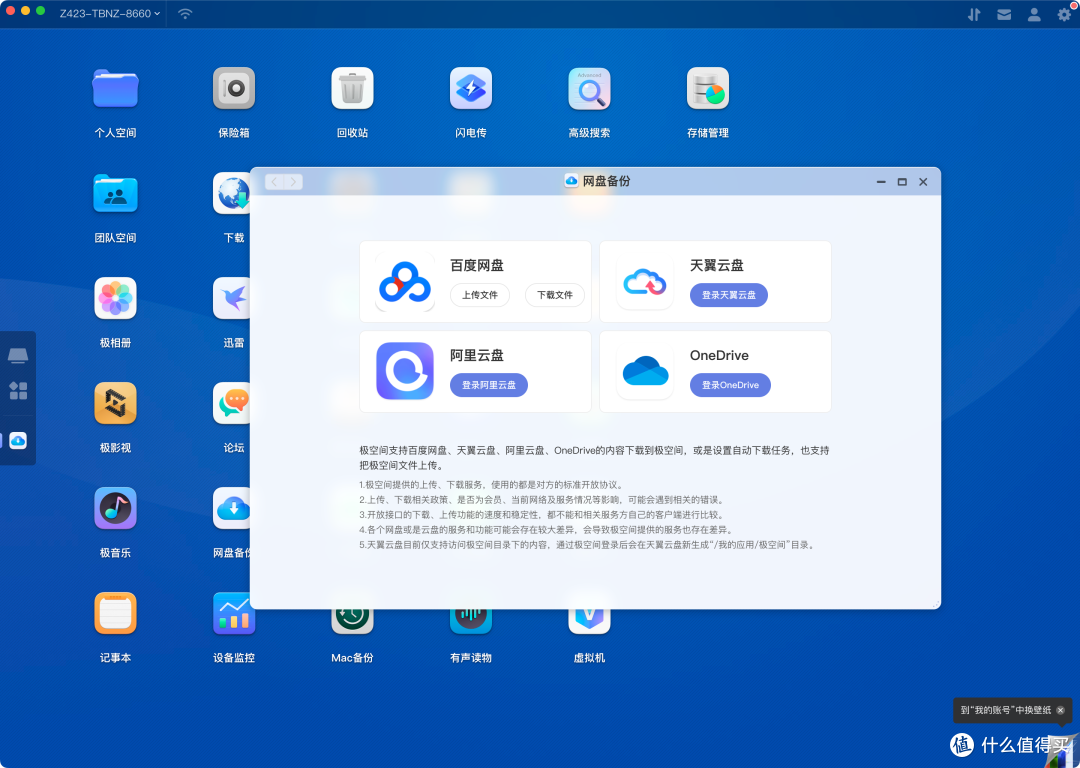This screenshot has width=1080, height=768.
Task: Dismiss the wallpaper change tip
Action: pyautogui.click(x=1061, y=710)
